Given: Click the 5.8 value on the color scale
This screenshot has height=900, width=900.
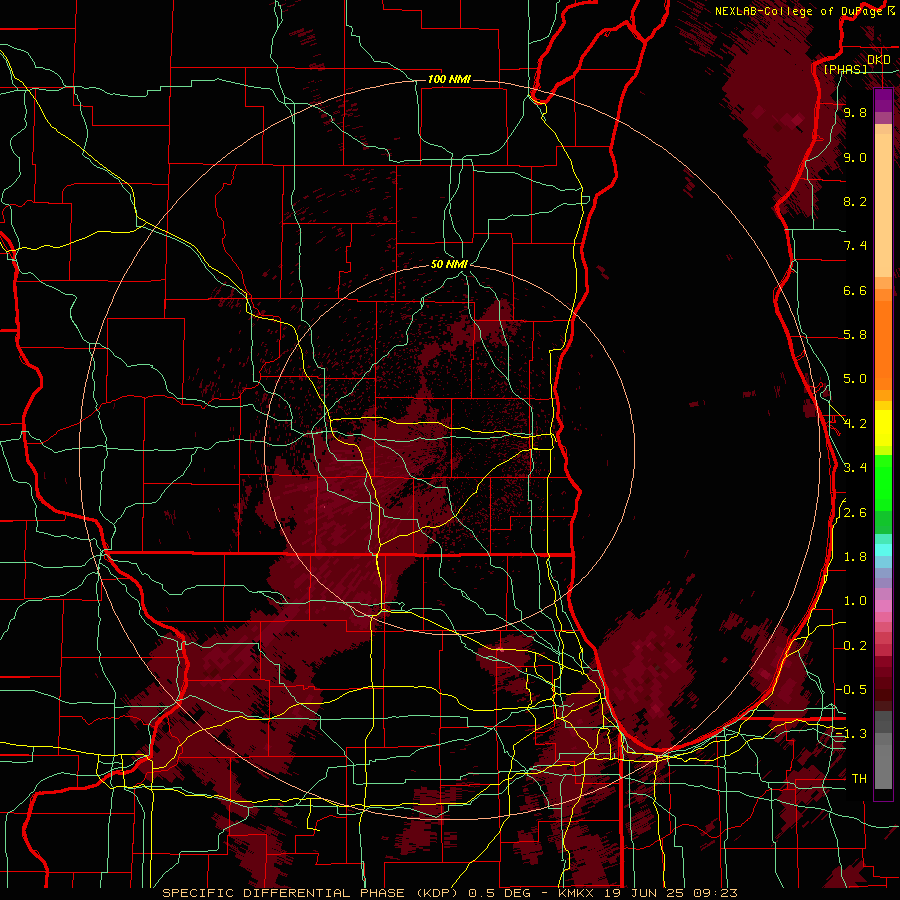Looking at the screenshot, I should 855,335.
